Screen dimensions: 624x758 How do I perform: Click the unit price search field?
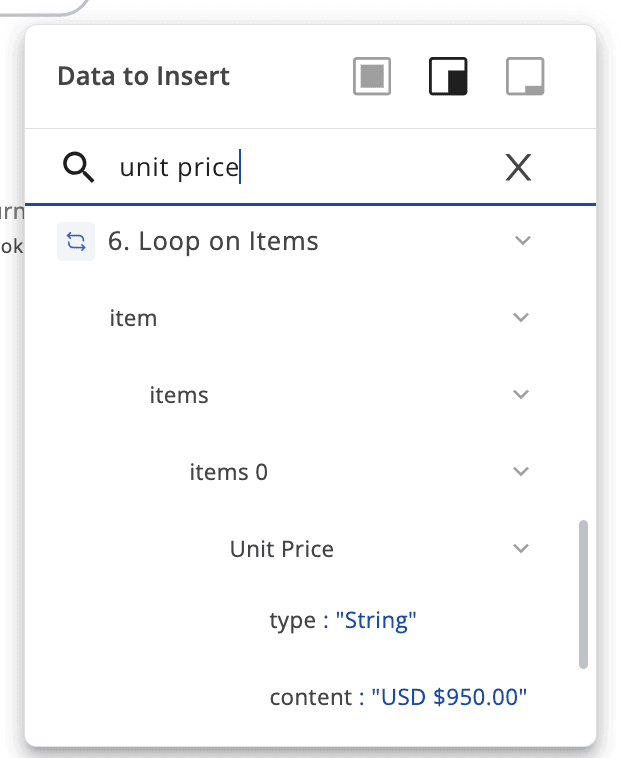click(x=300, y=167)
